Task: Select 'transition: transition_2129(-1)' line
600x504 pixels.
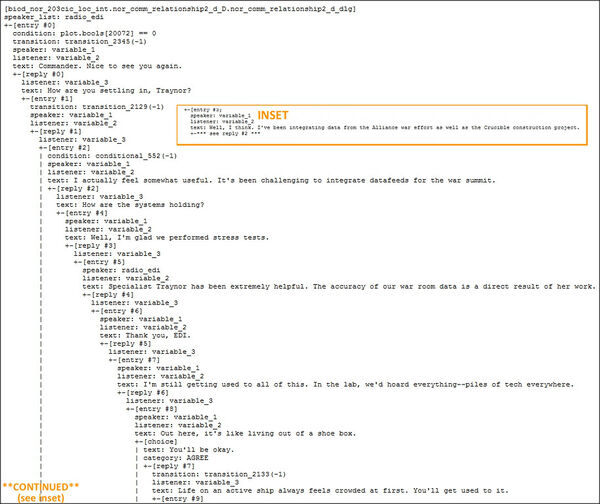Action: [x=97, y=107]
